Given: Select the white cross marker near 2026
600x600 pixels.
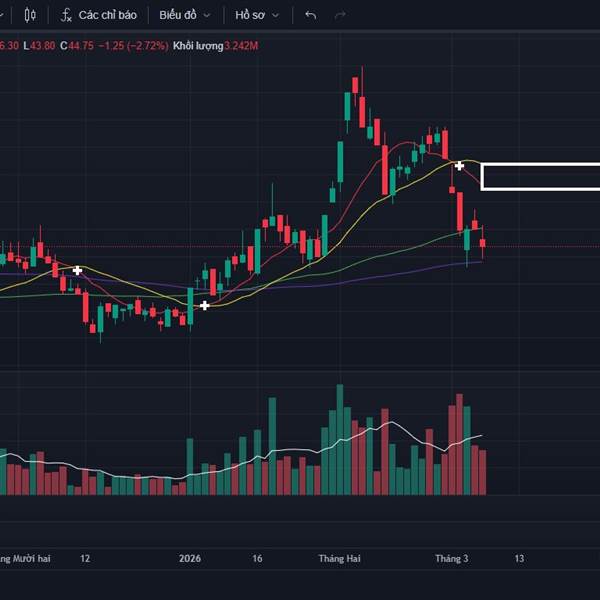Looking at the screenshot, I should (x=204, y=305).
